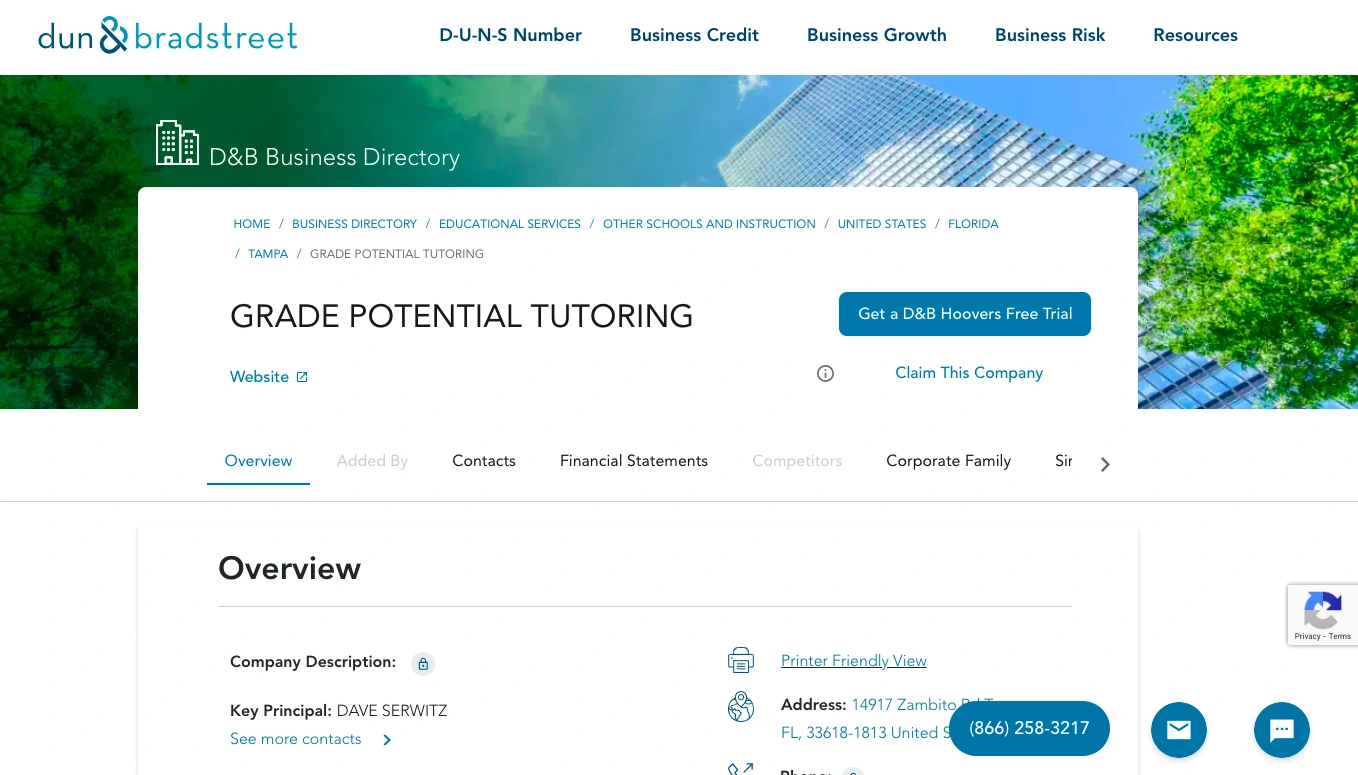Image resolution: width=1358 pixels, height=775 pixels.
Task: Click the D&B Business Directory building icon
Action: coord(177,142)
